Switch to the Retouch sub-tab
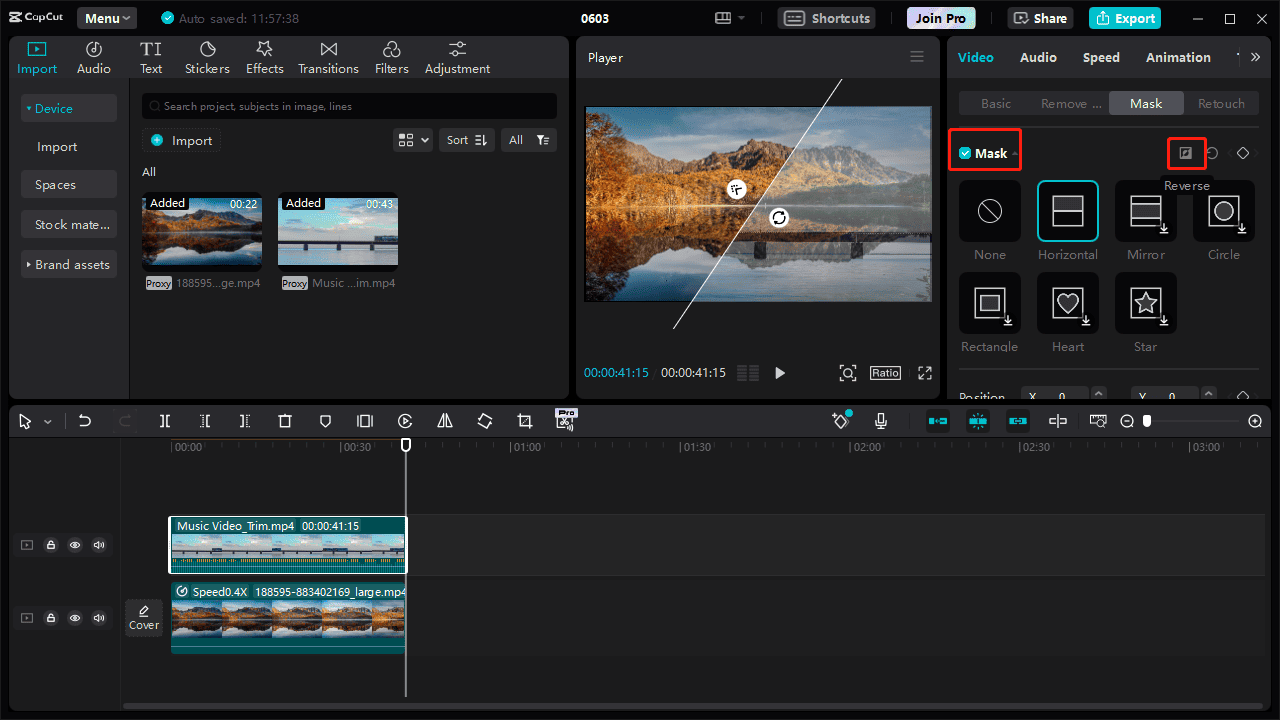 click(1221, 103)
